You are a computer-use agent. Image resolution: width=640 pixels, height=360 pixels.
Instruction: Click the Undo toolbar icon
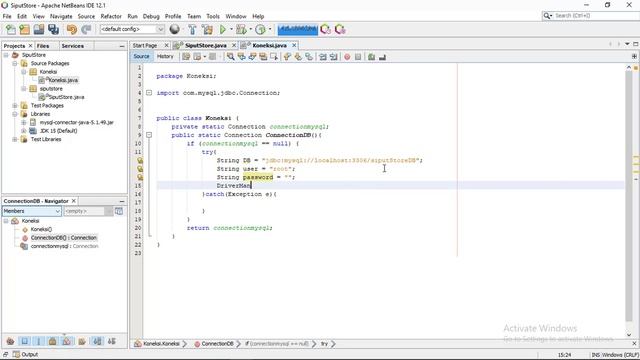pos(72,29)
